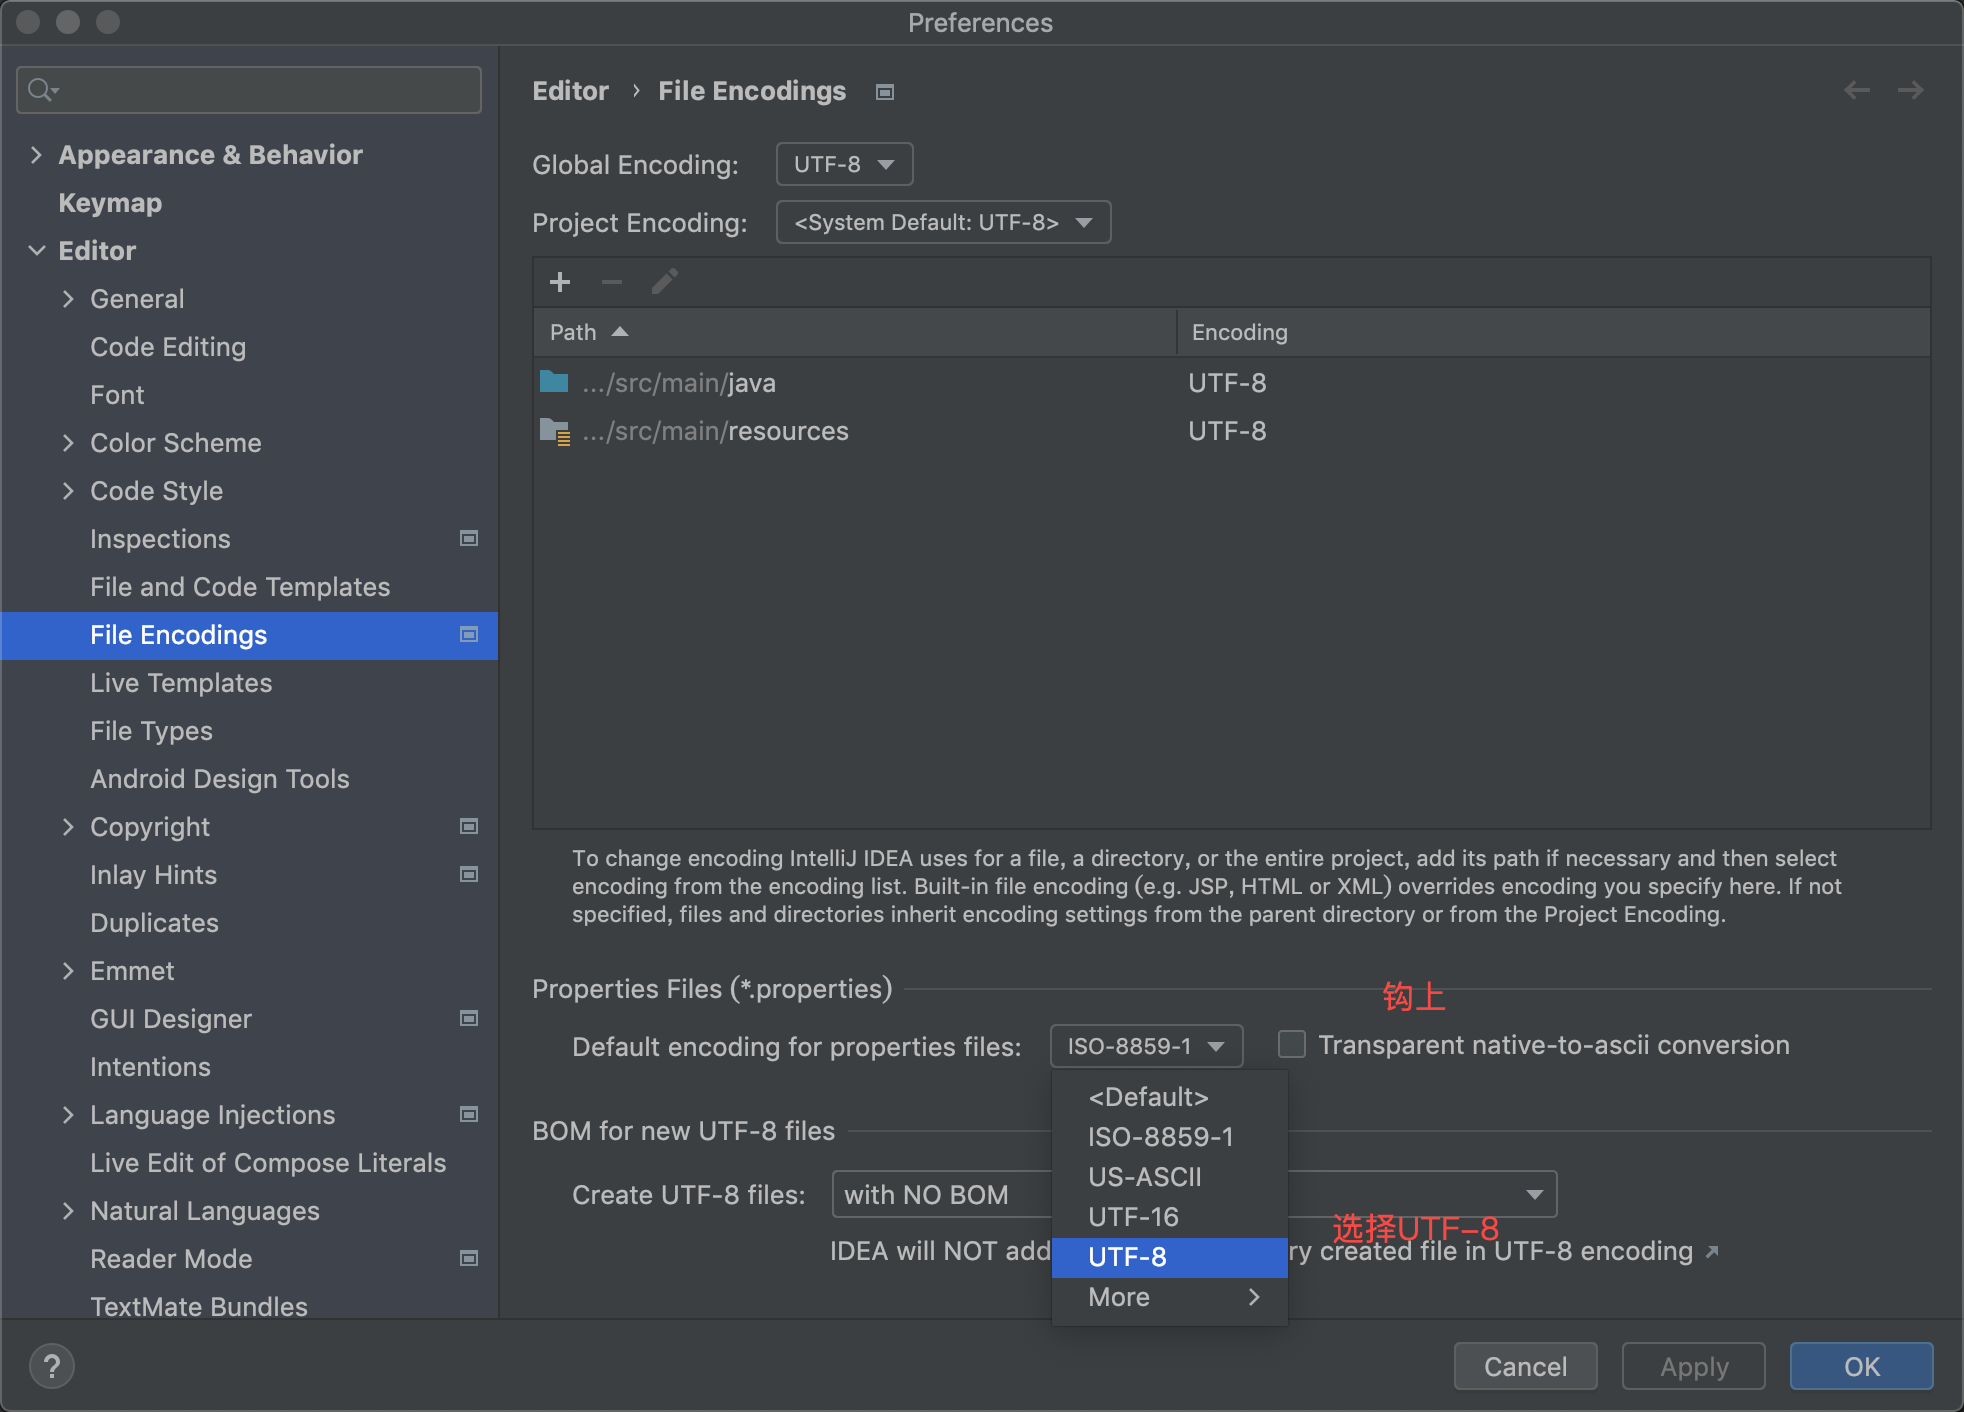The image size is (1964, 1412).
Task: Click the Cancel button
Action: click(1525, 1366)
